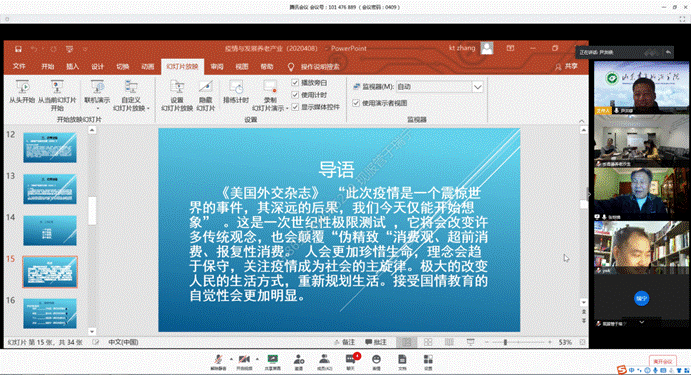Collapse the ribbon with the chevron arrow
The height and width of the screenshot is (375, 691).
pyautogui.click(x=581, y=121)
